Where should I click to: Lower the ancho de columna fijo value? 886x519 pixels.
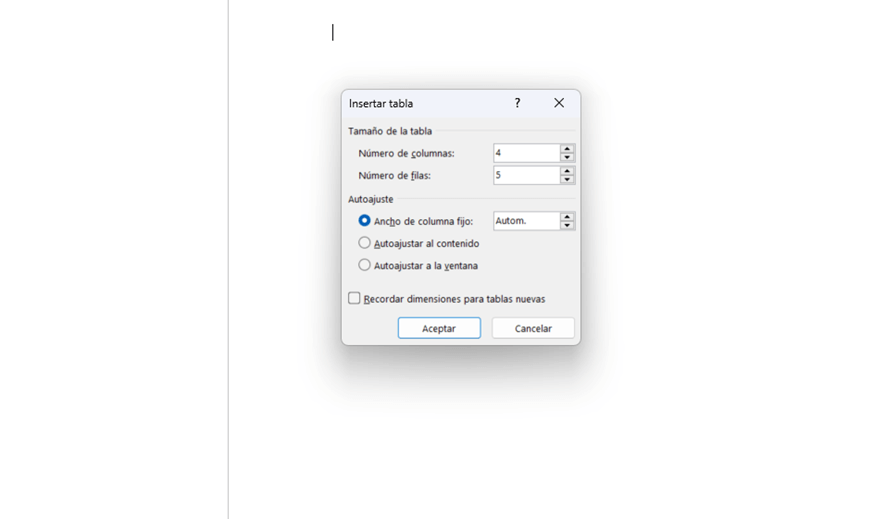pos(567,225)
